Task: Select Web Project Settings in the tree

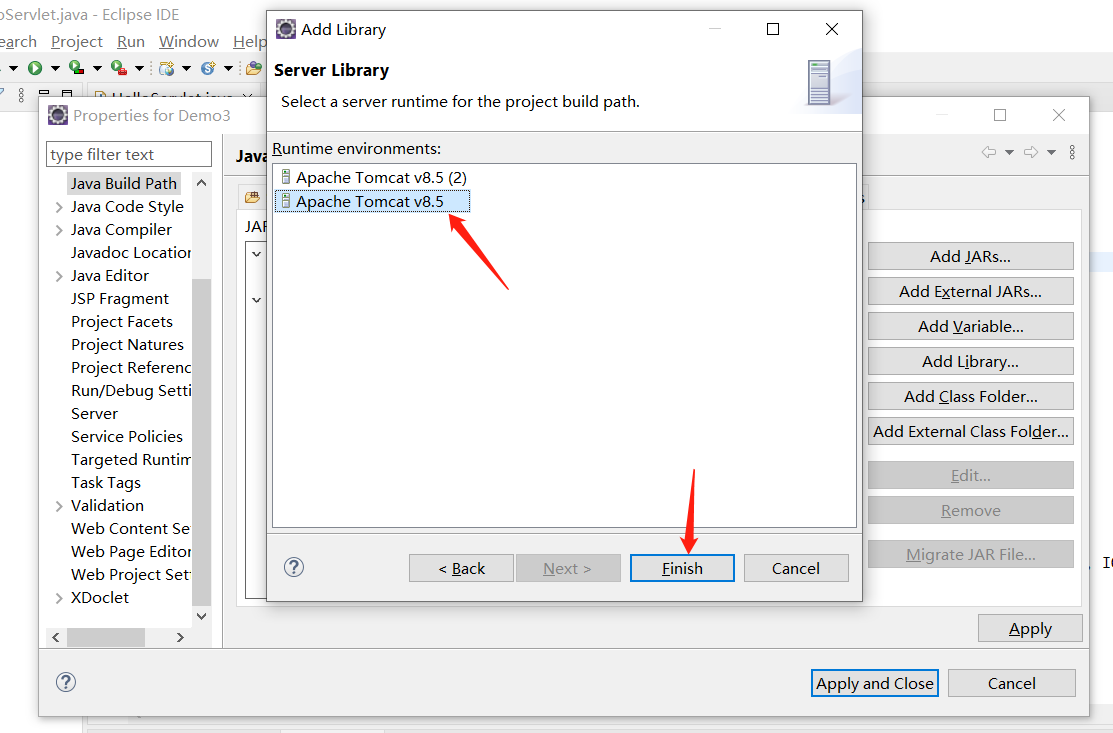Action: [x=131, y=575]
